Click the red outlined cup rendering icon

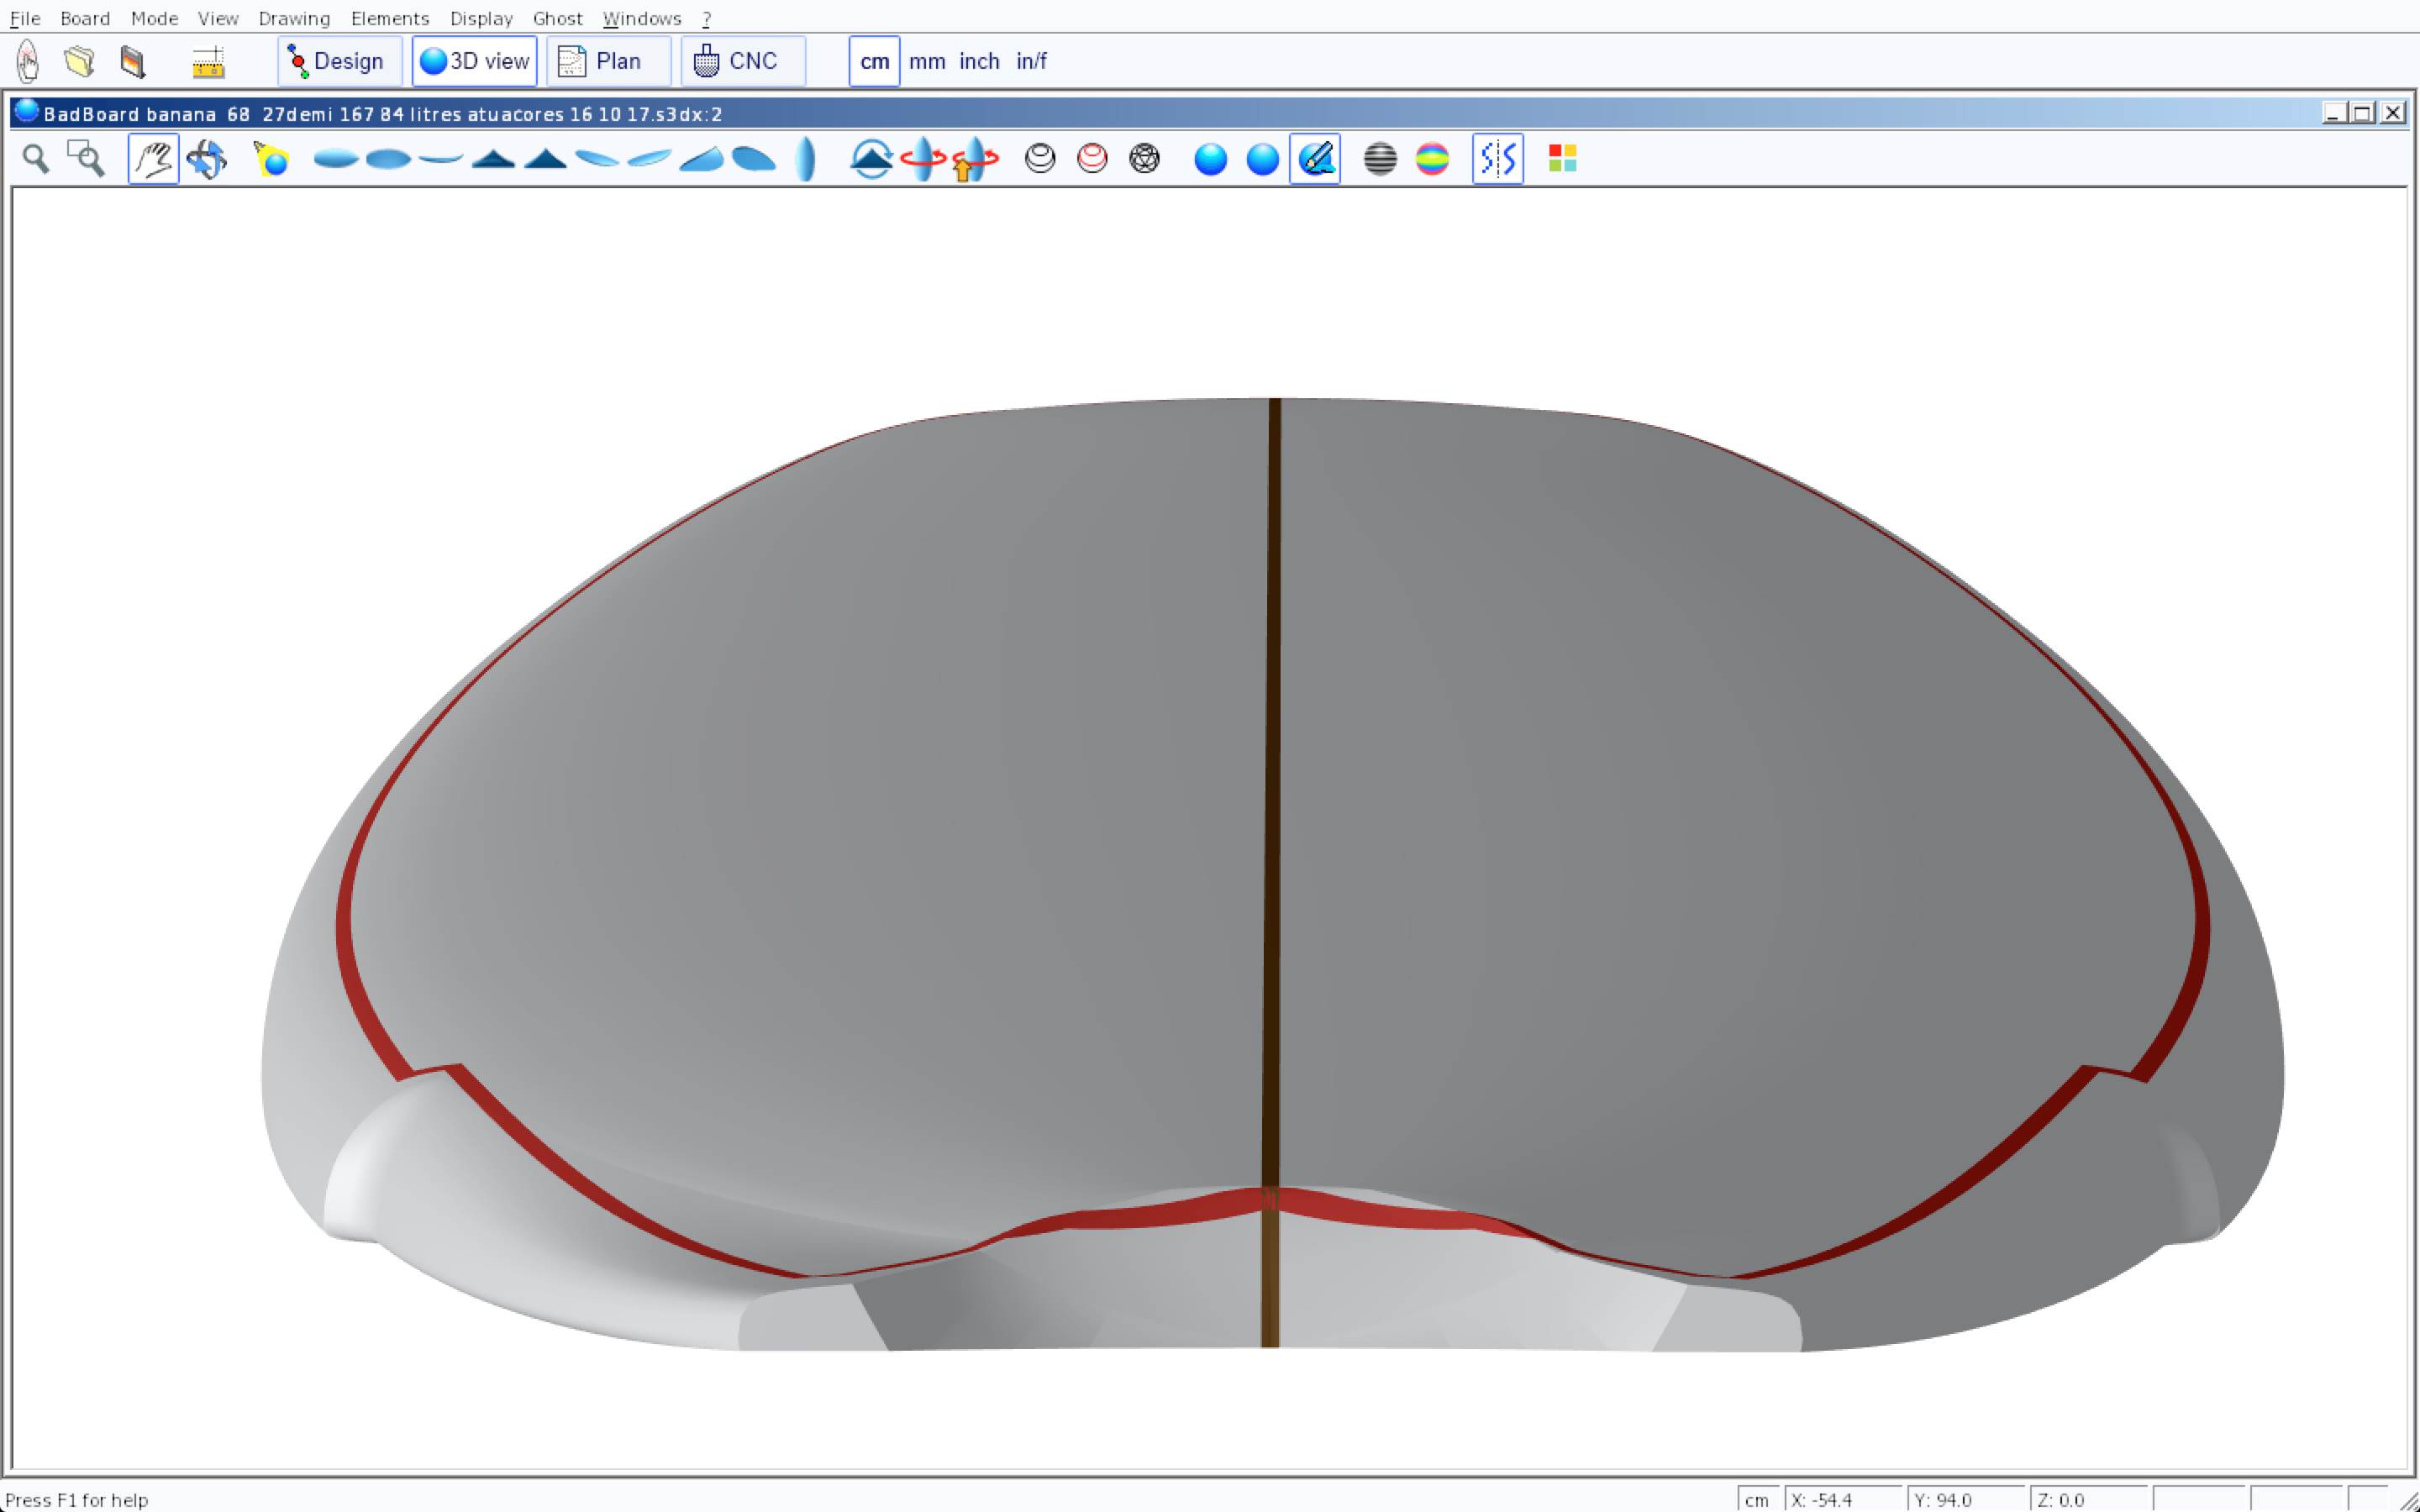click(x=1092, y=159)
